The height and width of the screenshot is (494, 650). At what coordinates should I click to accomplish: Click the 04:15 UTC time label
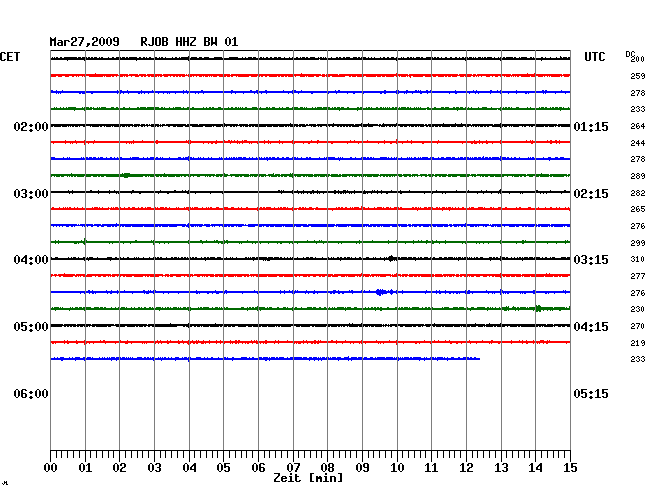point(591,327)
